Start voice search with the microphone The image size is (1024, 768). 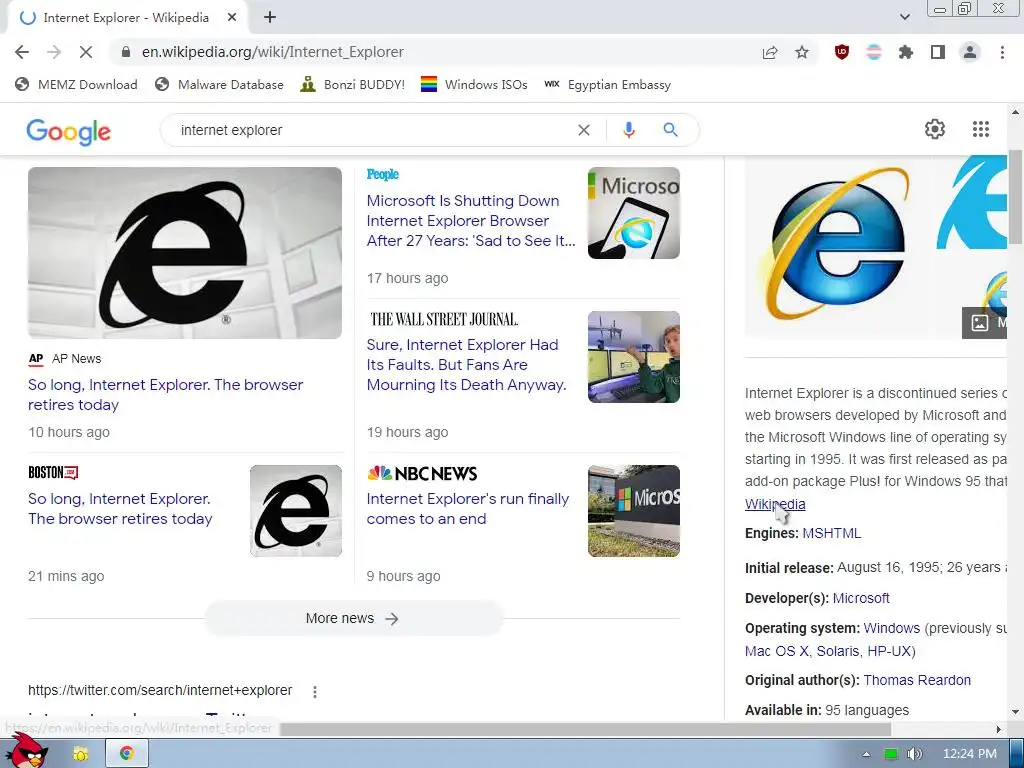tap(628, 130)
